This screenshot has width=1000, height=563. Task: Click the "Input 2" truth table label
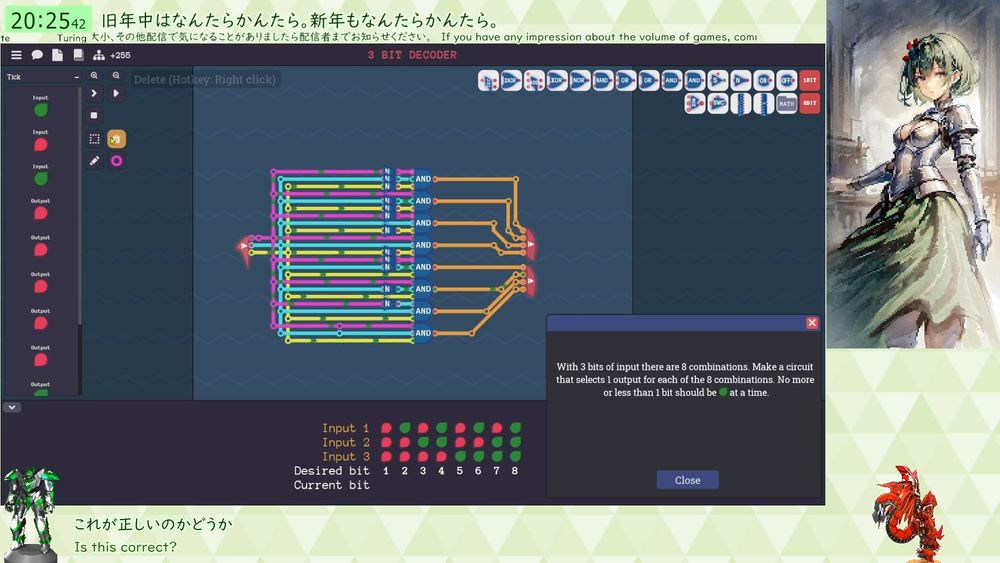tap(345, 442)
